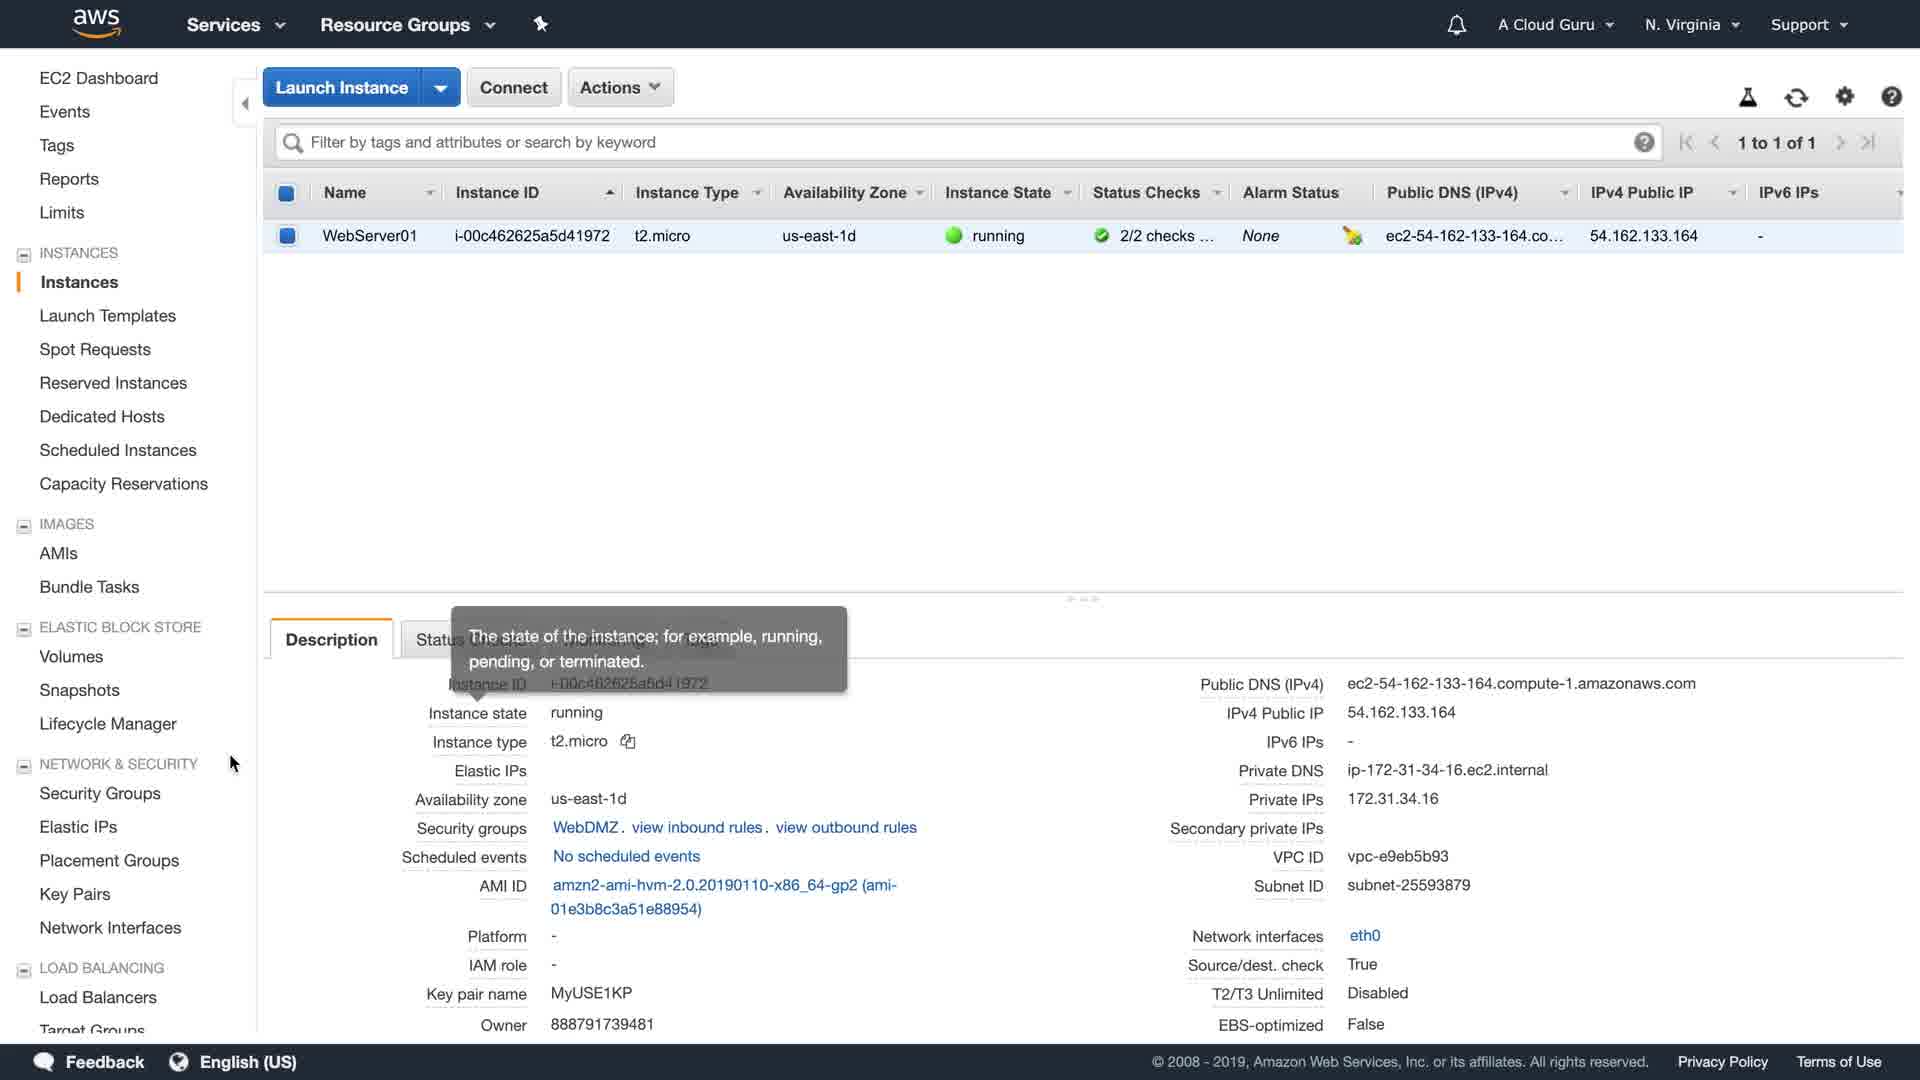The height and width of the screenshot is (1080, 1920).
Task: Switch to the Description tab
Action: point(331,640)
